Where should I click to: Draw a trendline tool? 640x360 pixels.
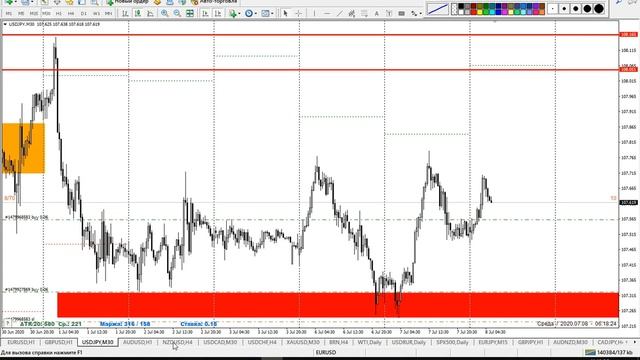click(340, 13)
